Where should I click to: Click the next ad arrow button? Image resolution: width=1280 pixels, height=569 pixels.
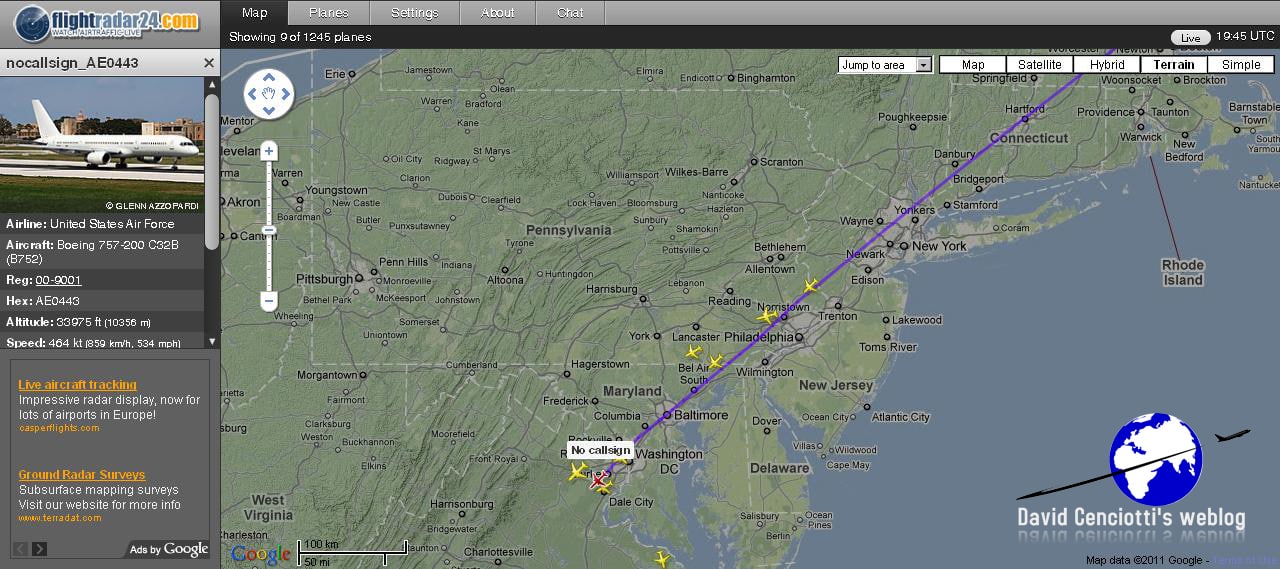click(40, 549)
